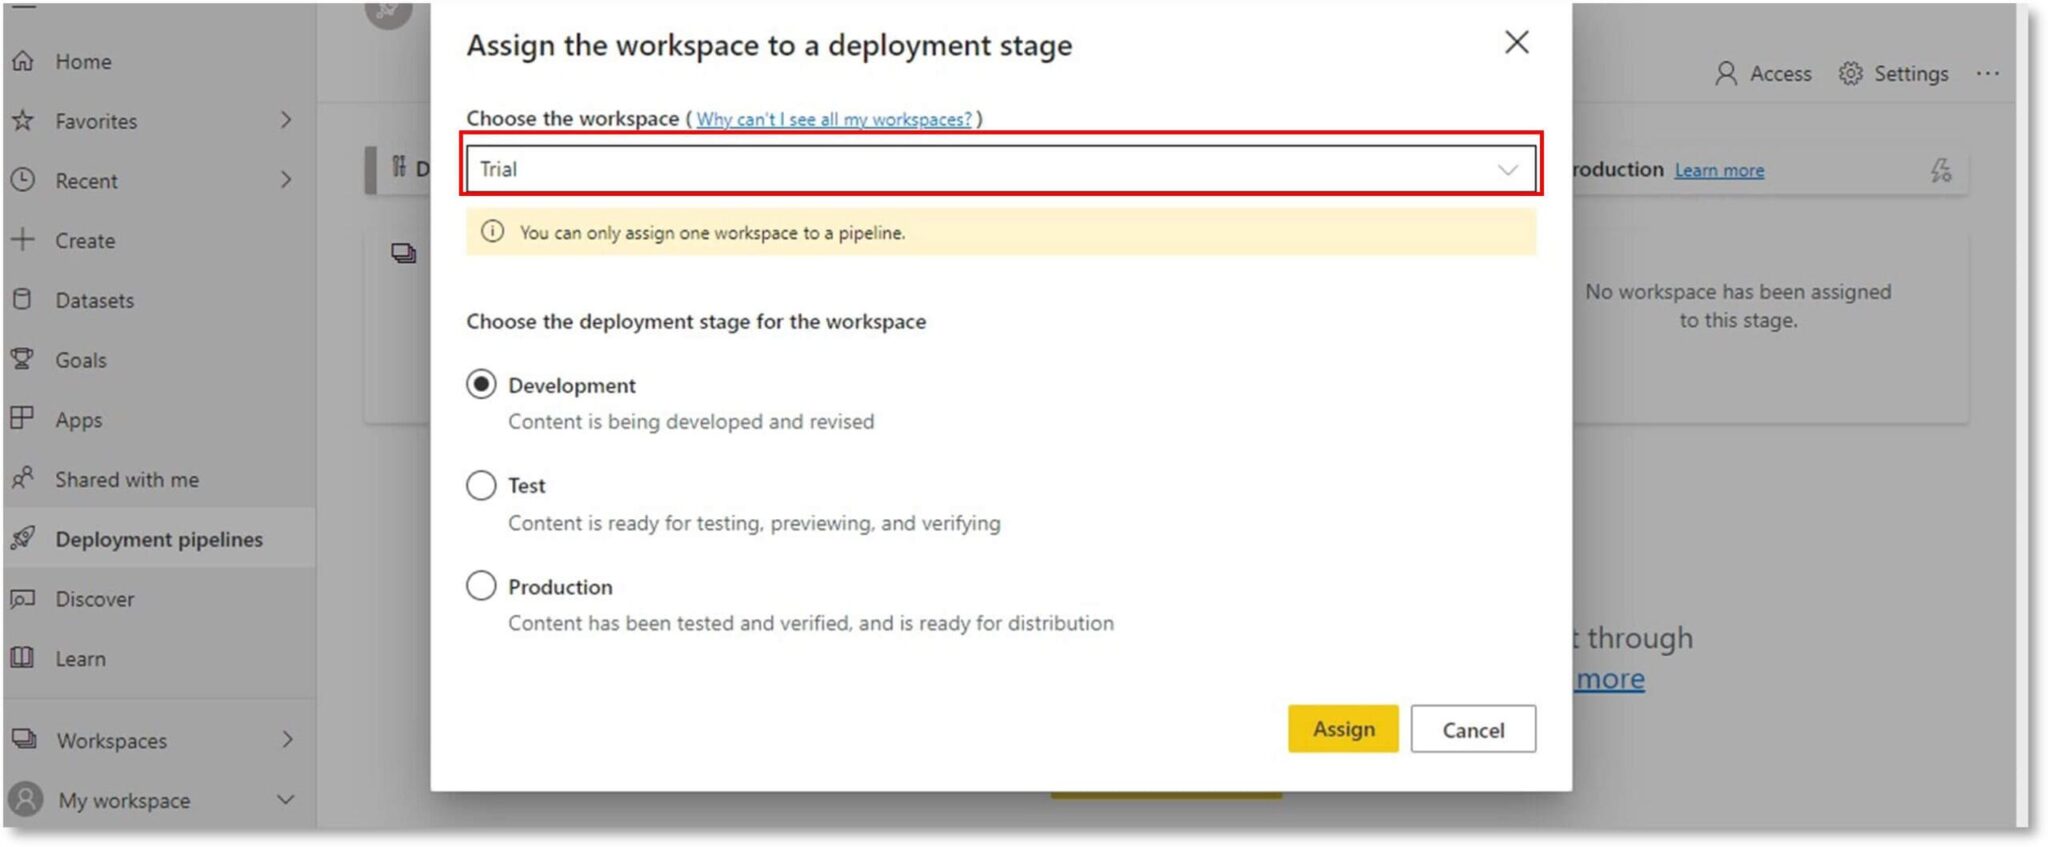Click 'Content is being developed and revised' text
The width and height of the screenshot is (2048, 847).
pyautogui.click(x=691, y=422)
